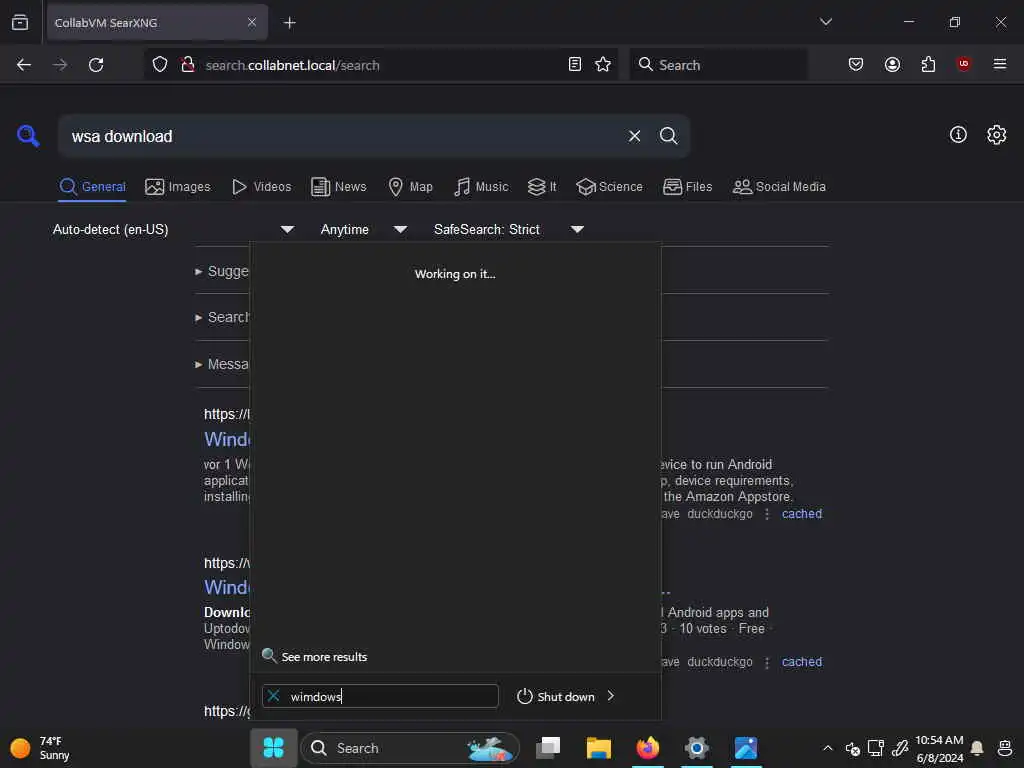Screen dimensions: 1024x768
Task: Bookmark this page with star
Action: click(603, 64)
